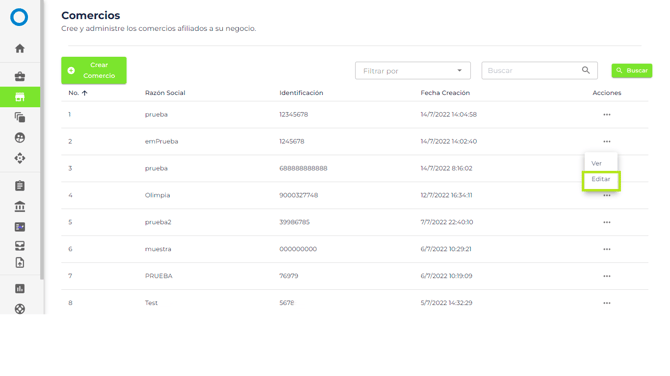The image size is (670, 376).
Task: Click the globe icon in sidebar
Action: pyautogui.click(x=20, y=138)
